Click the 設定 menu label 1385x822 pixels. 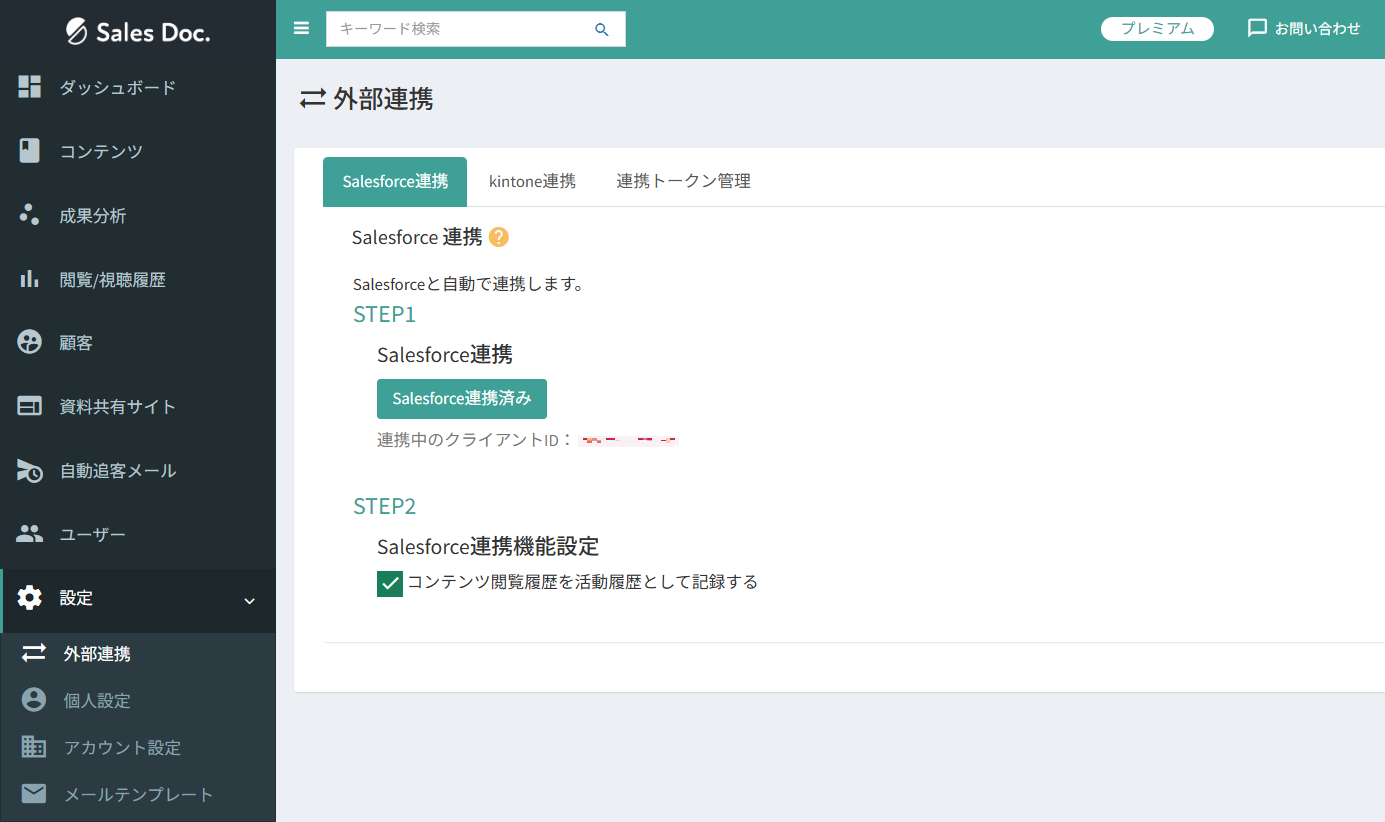tap(76, 598)
